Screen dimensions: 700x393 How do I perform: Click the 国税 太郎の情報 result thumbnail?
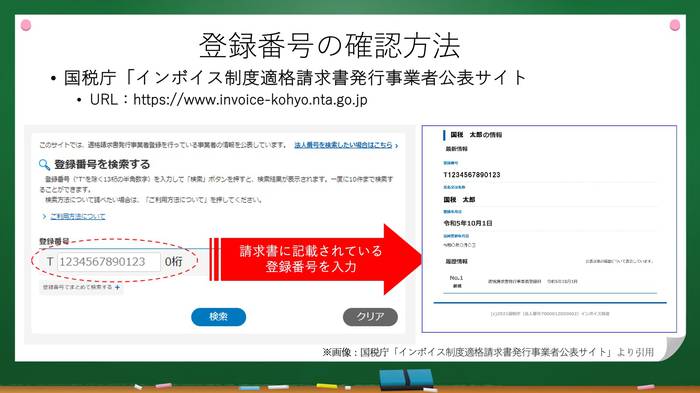coord(549,229)
